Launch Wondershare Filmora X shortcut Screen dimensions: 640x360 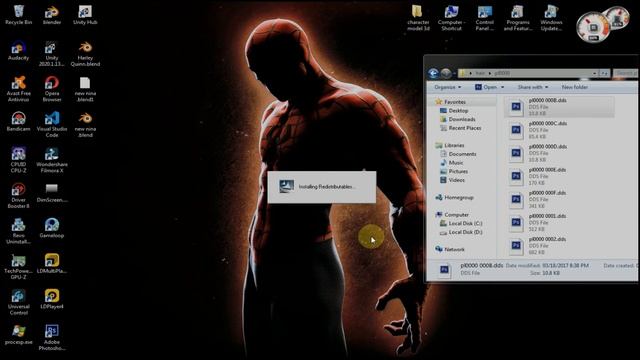coord(52,160)
